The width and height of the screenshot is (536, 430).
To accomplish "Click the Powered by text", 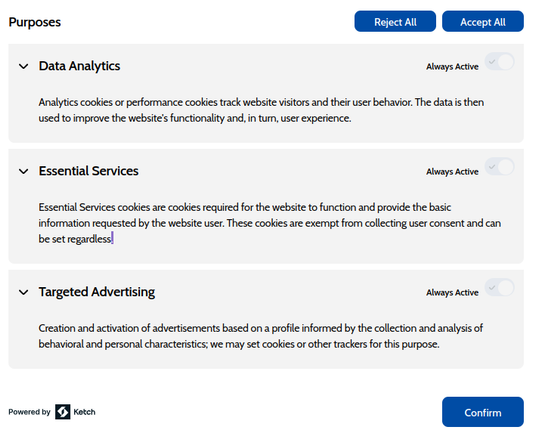I will (29, 412).
